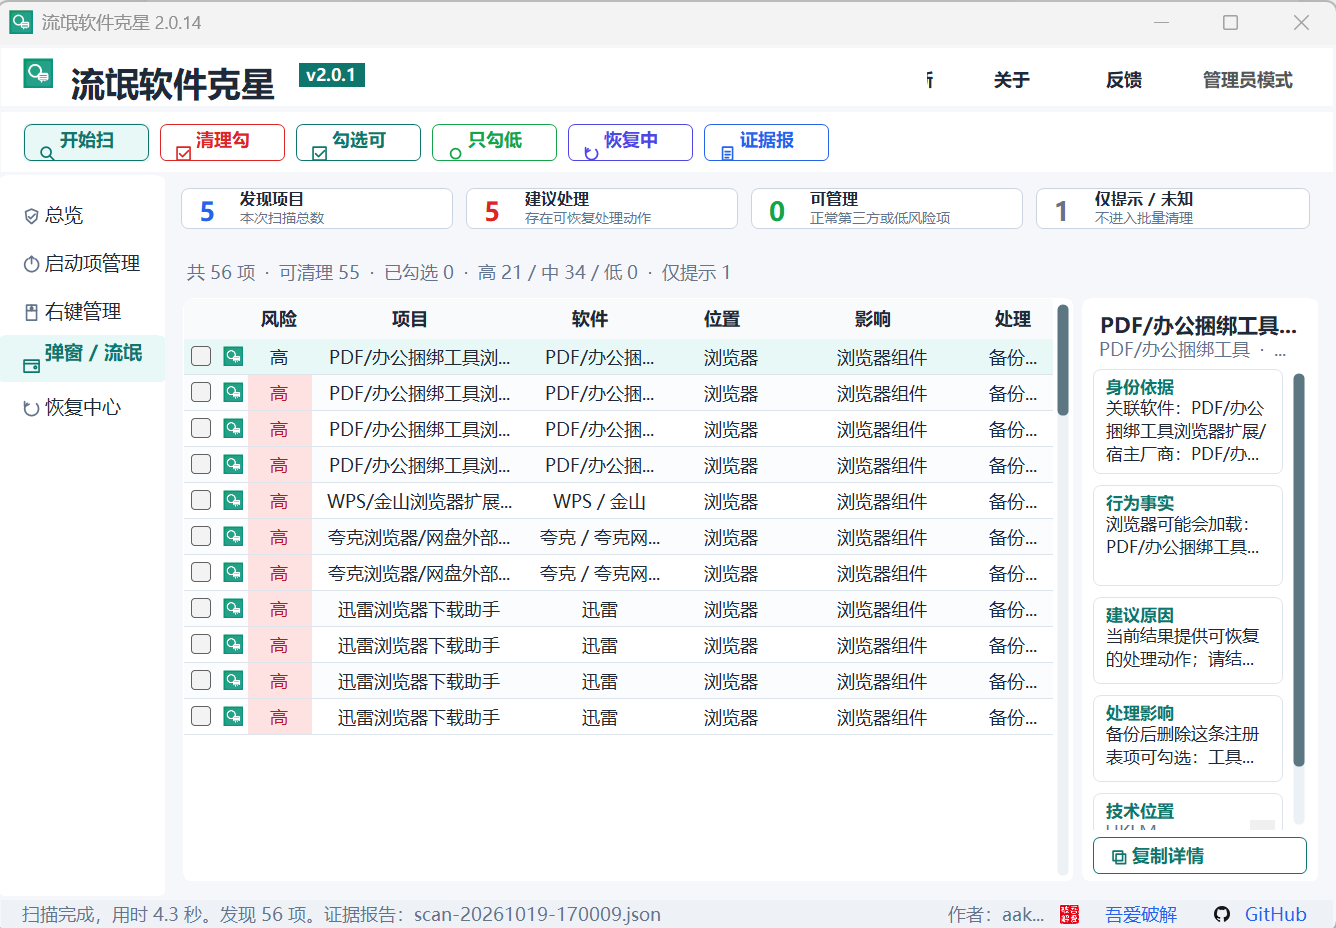
Task: Click the green icon in WPS/金山浏览器扩展 row
Action: (x=233, y=500)
